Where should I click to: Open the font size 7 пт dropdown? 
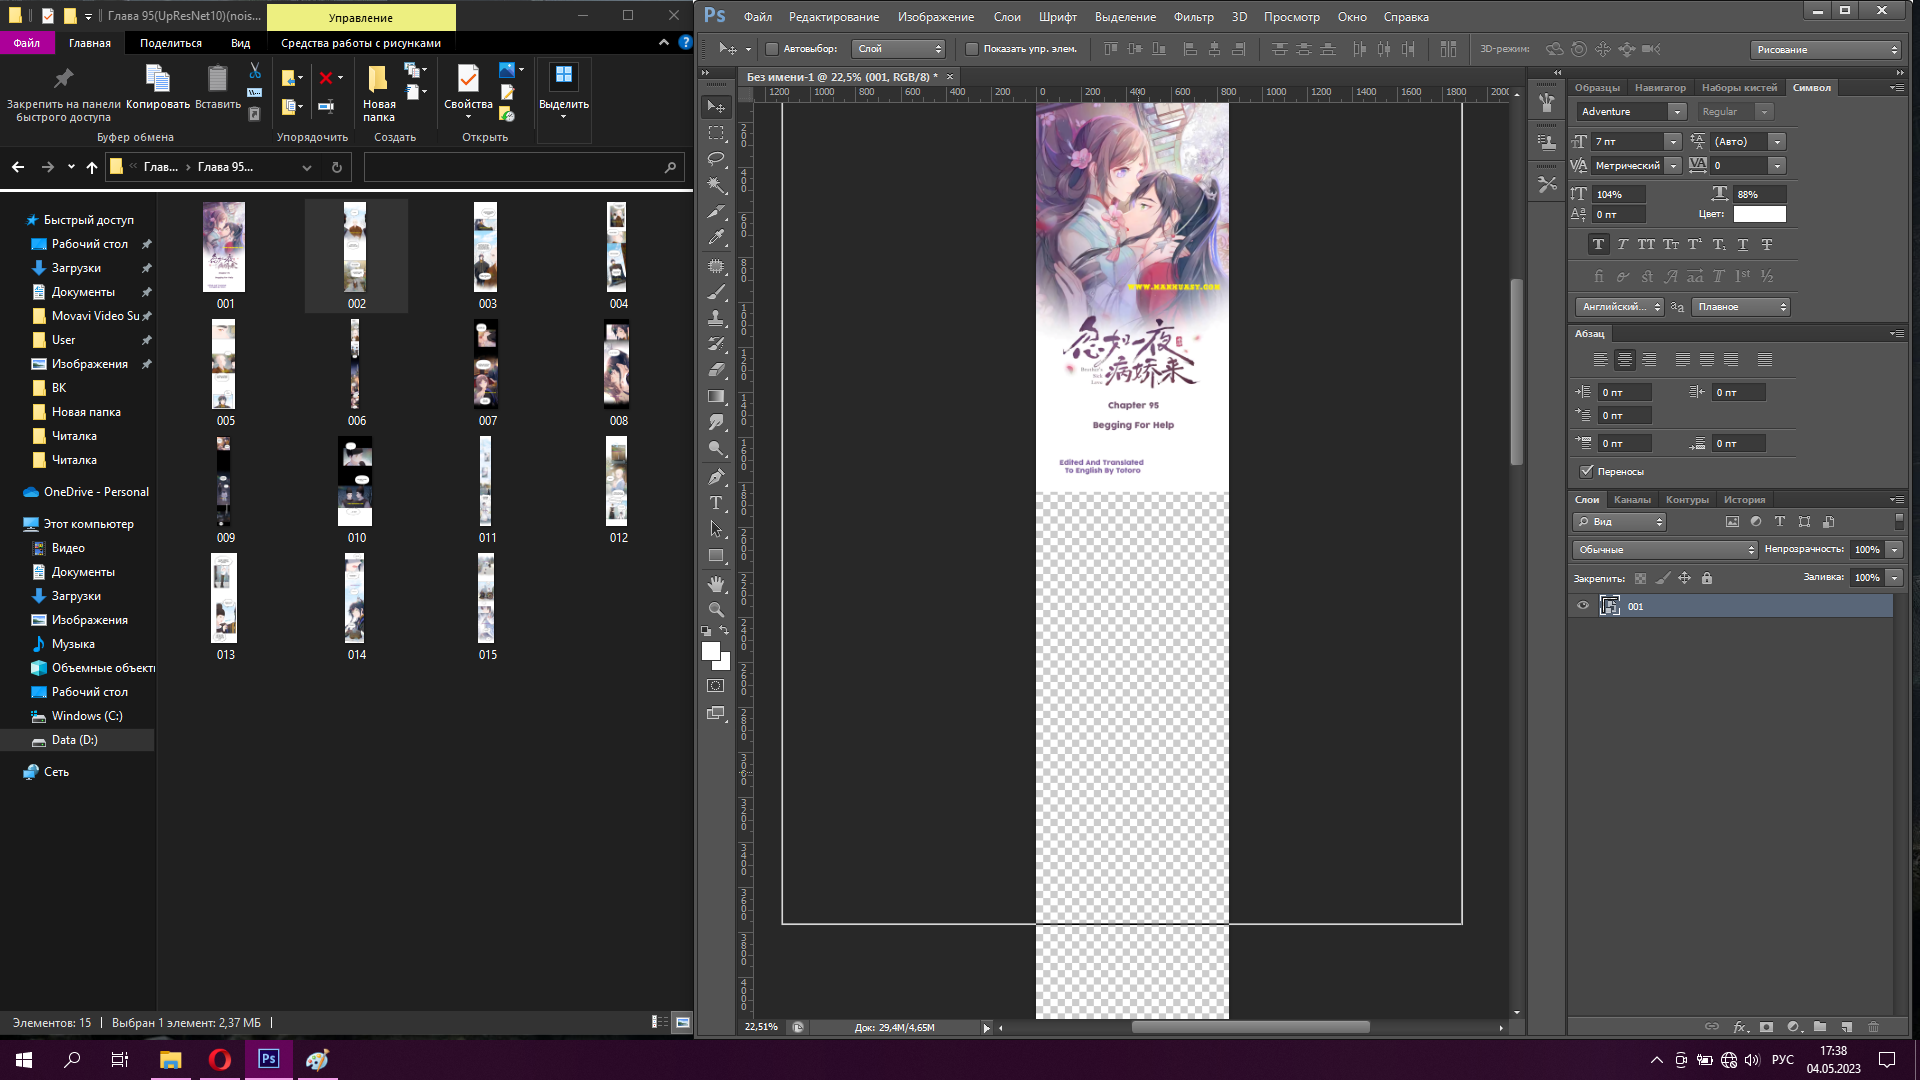pyautogui.click(x=1672, y=142)
